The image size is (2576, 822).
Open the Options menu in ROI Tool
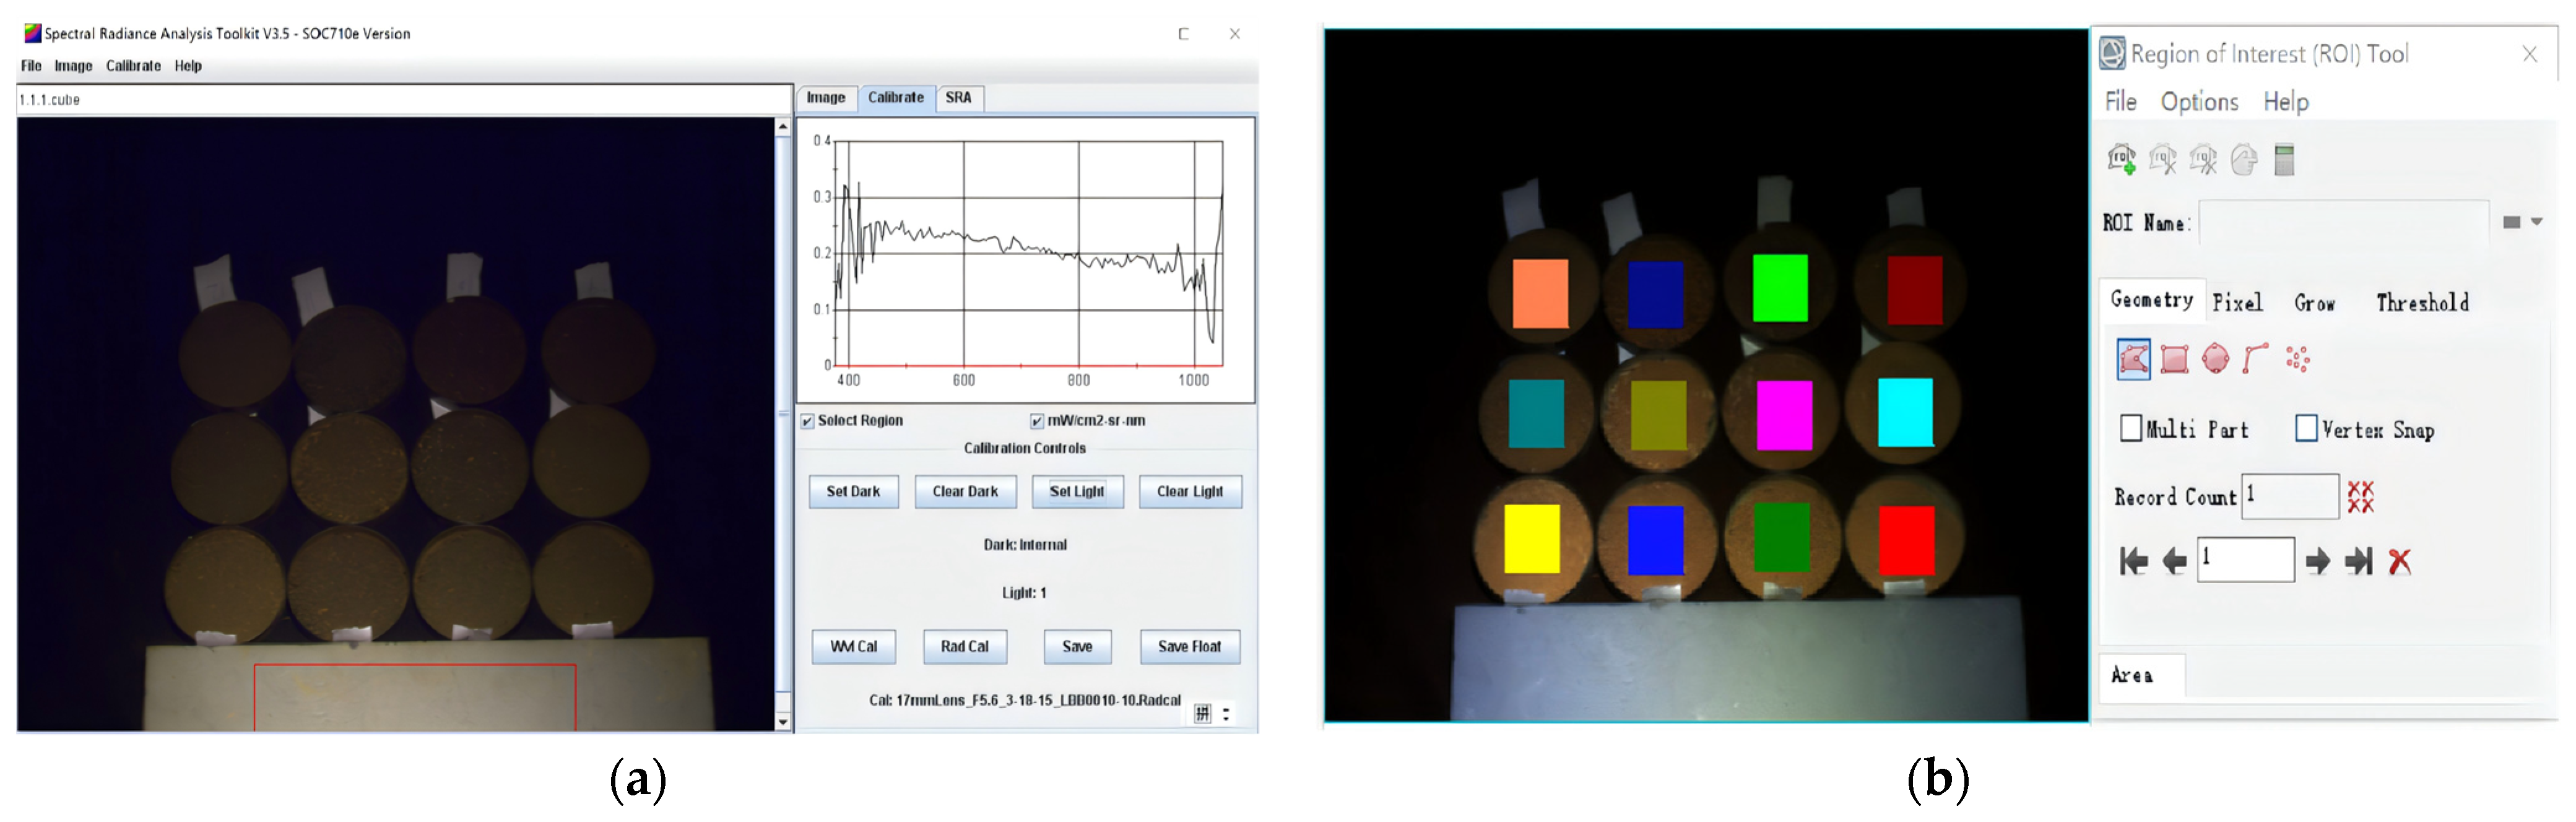tap(2199, 102)
